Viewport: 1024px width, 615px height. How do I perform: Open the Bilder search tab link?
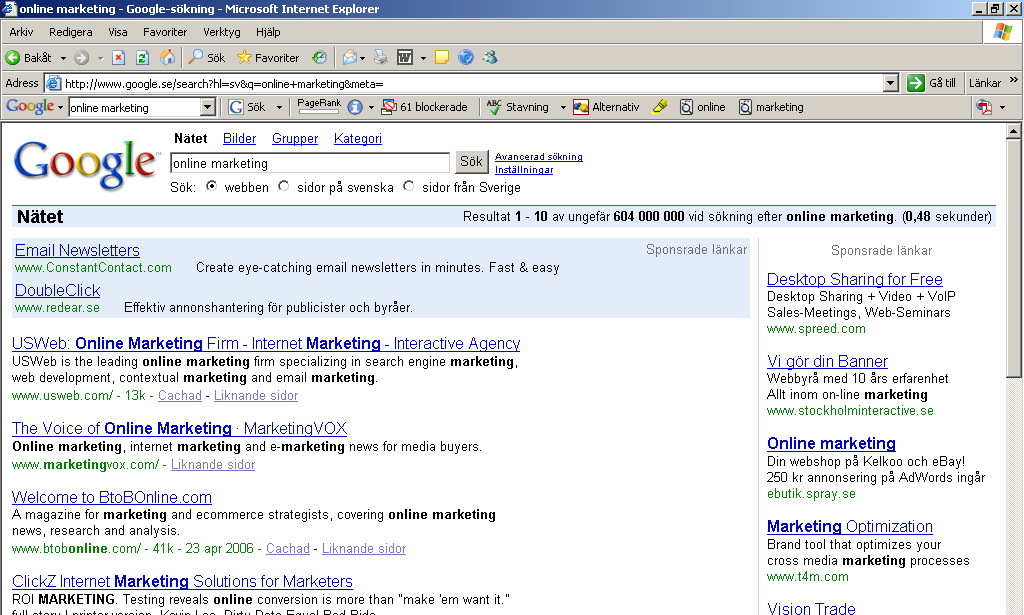point(239,138)
